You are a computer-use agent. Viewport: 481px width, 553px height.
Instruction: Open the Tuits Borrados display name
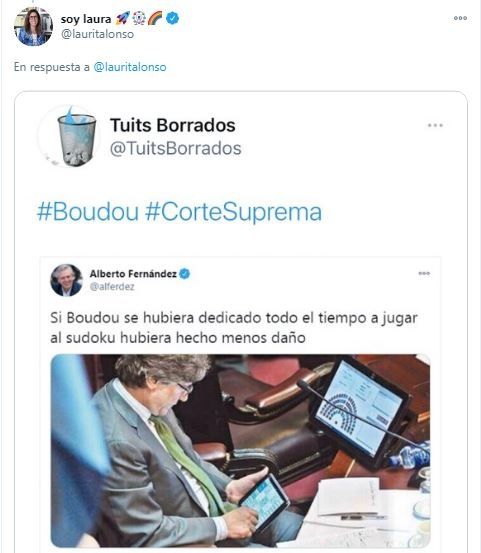click(x=173, y=125)
